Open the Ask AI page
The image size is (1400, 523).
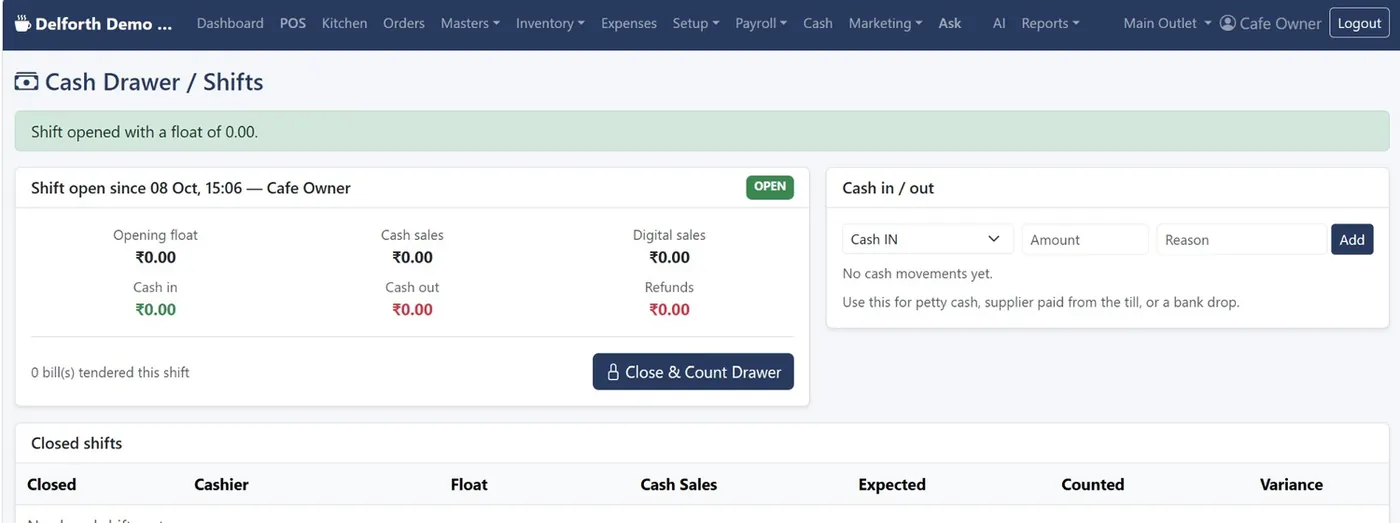pos(972,23)
